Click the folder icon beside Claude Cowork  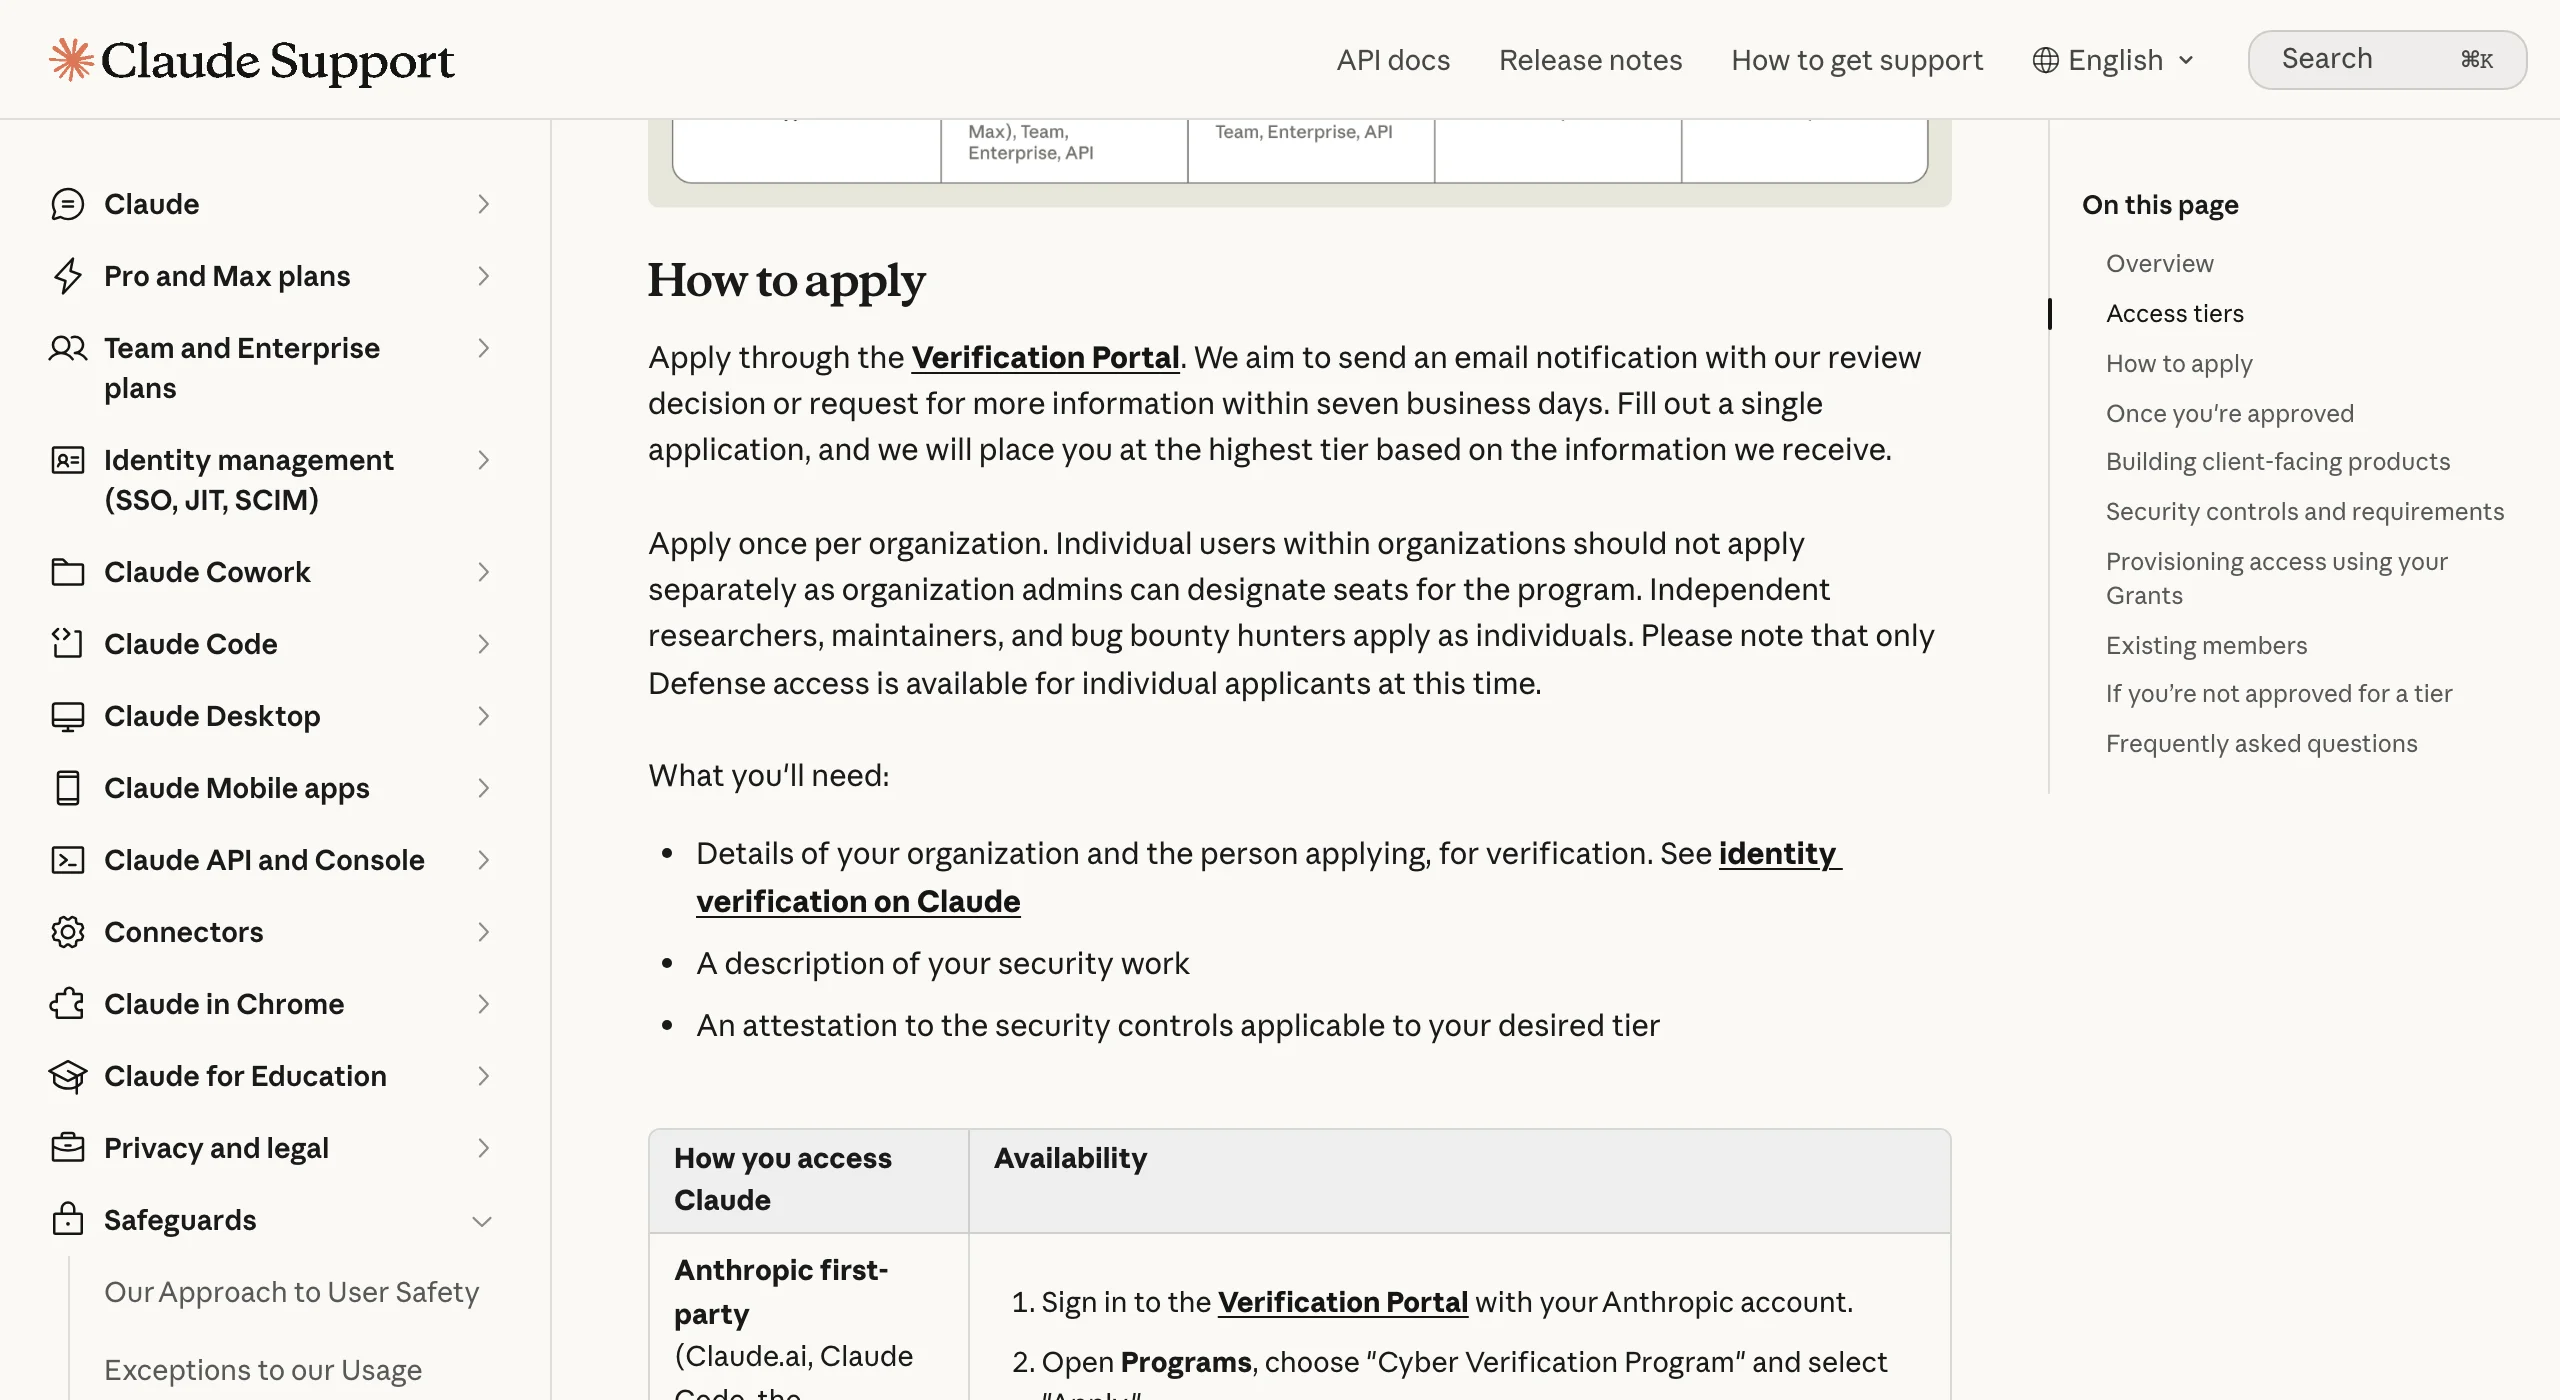(67, 572)
